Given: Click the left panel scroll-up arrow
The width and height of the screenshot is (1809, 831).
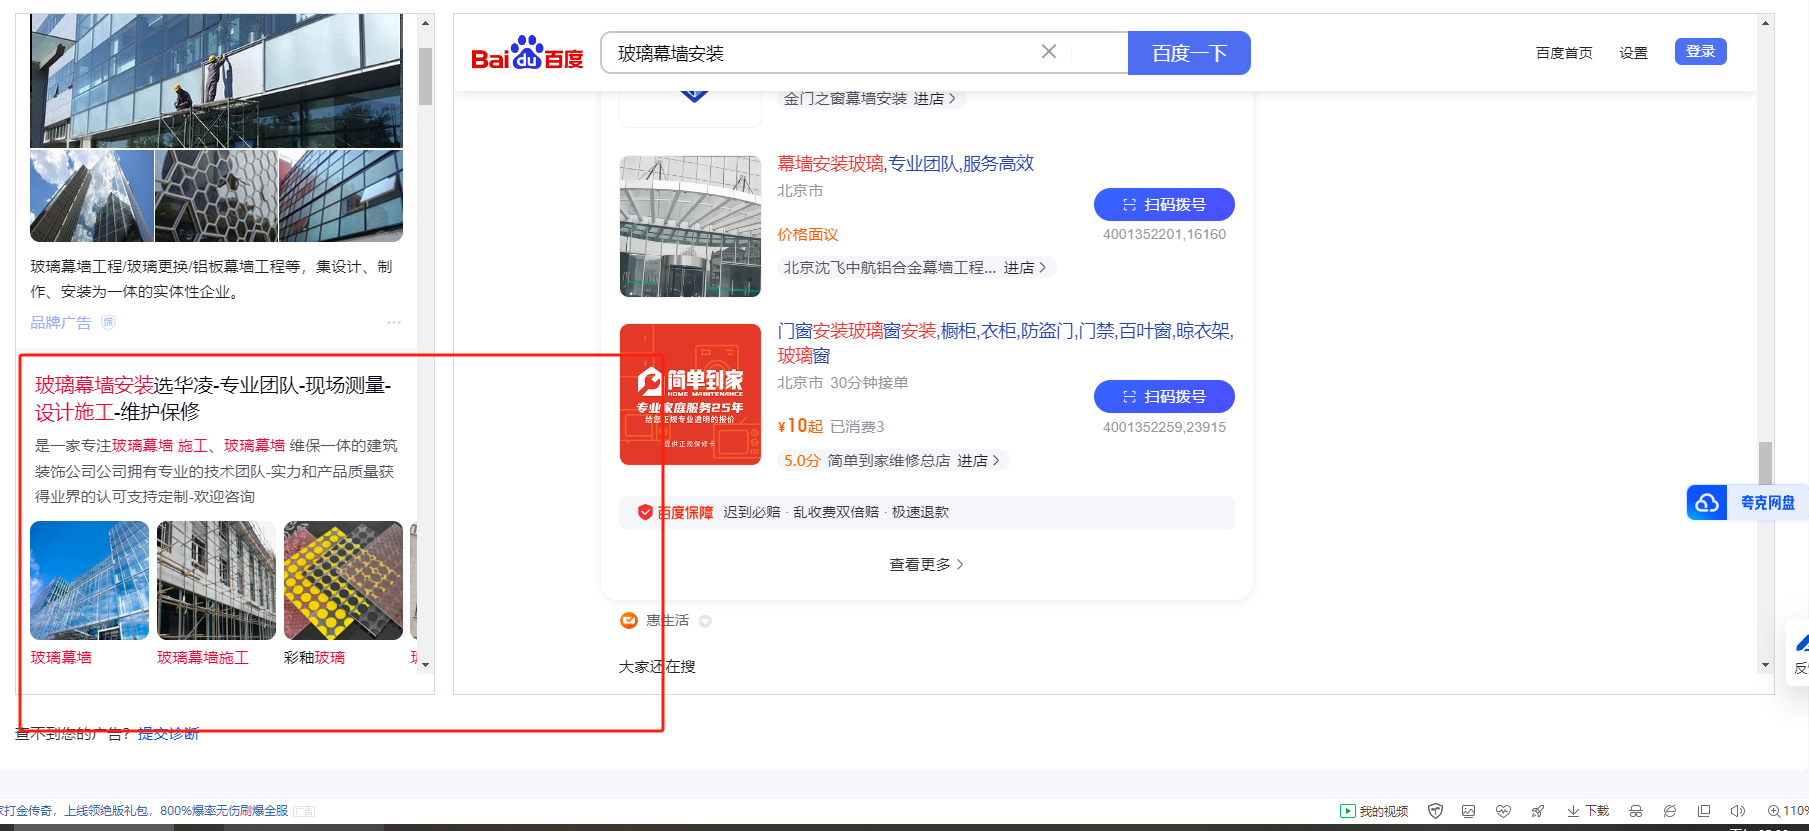Looking at the screenshot, I should [425, 22].
